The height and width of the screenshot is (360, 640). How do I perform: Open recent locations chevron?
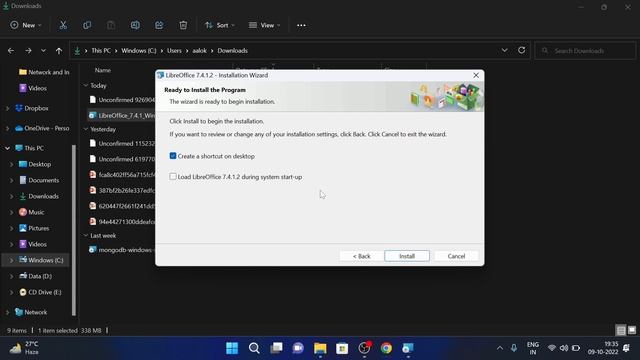[43, 51]
